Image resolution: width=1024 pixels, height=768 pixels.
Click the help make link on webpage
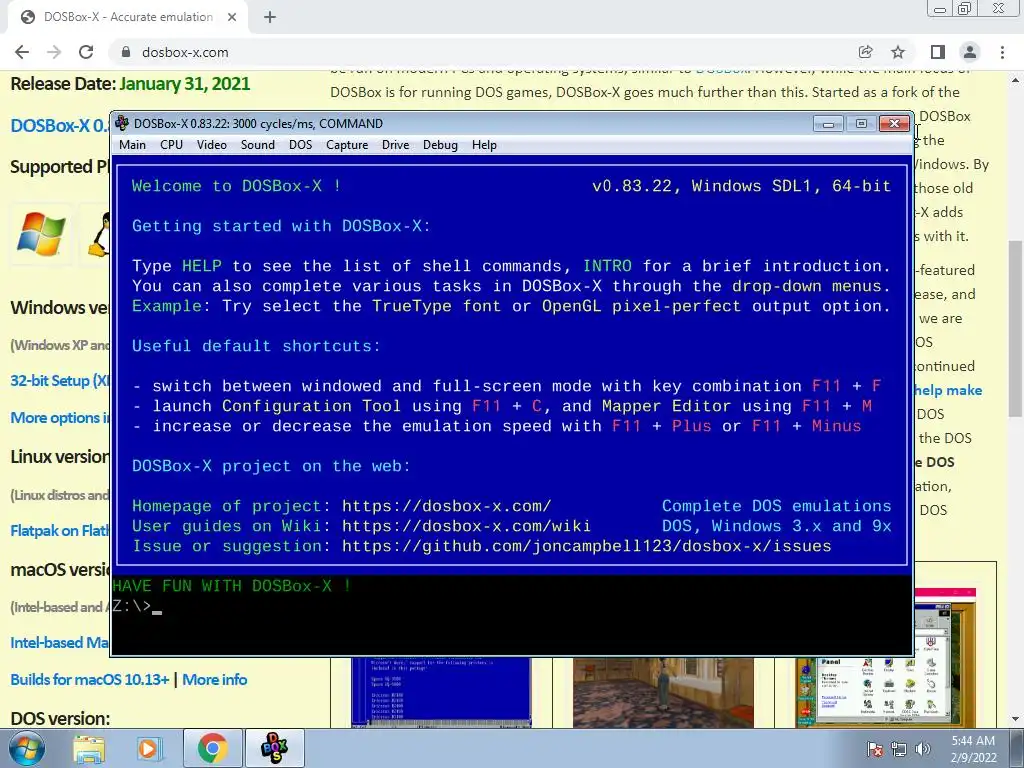click(x=948, y=391)
